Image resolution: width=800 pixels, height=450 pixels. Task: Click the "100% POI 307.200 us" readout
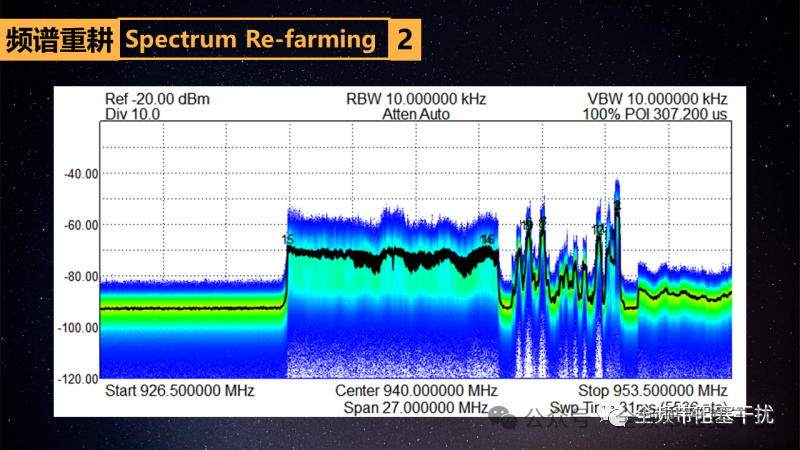pyautogui.click(x=655, y=114)
